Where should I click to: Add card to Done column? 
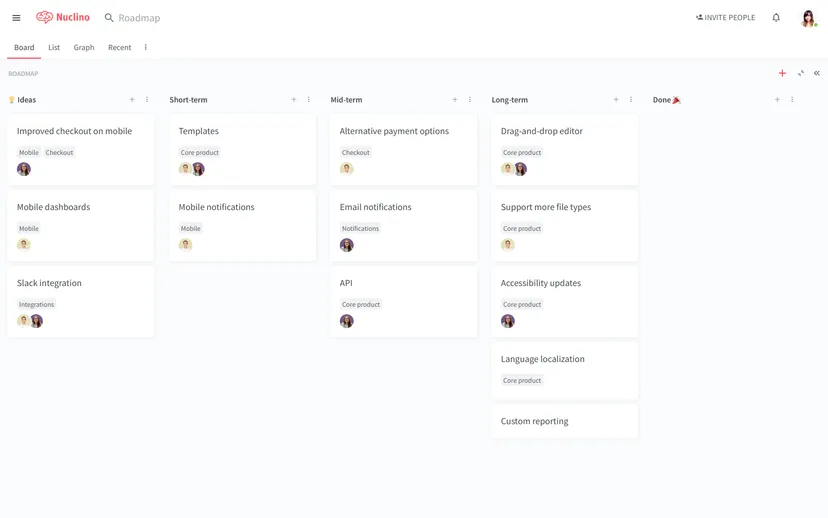777,99
